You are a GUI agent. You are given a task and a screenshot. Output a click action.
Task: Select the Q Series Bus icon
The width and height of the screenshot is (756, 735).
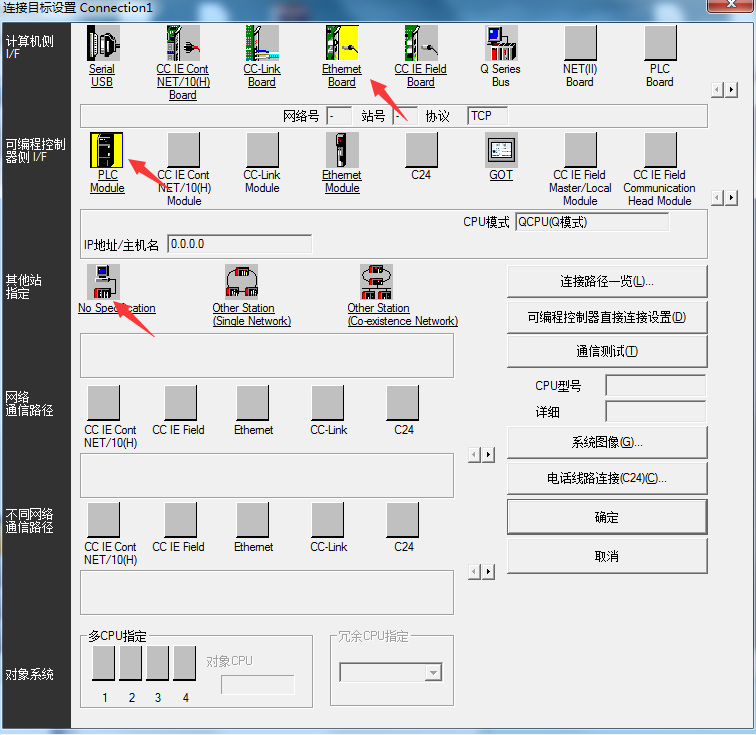pos(501,44)
